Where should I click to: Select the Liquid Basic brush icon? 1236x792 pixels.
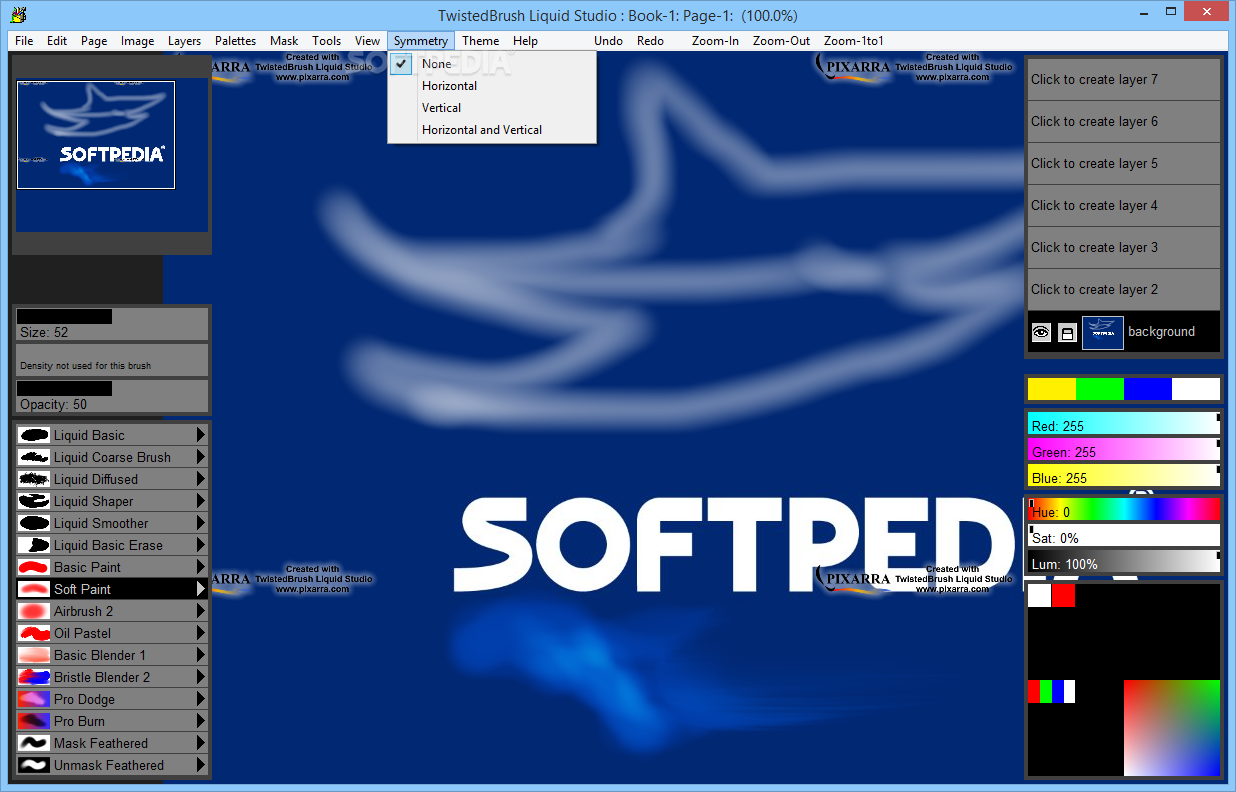point(34,435)
